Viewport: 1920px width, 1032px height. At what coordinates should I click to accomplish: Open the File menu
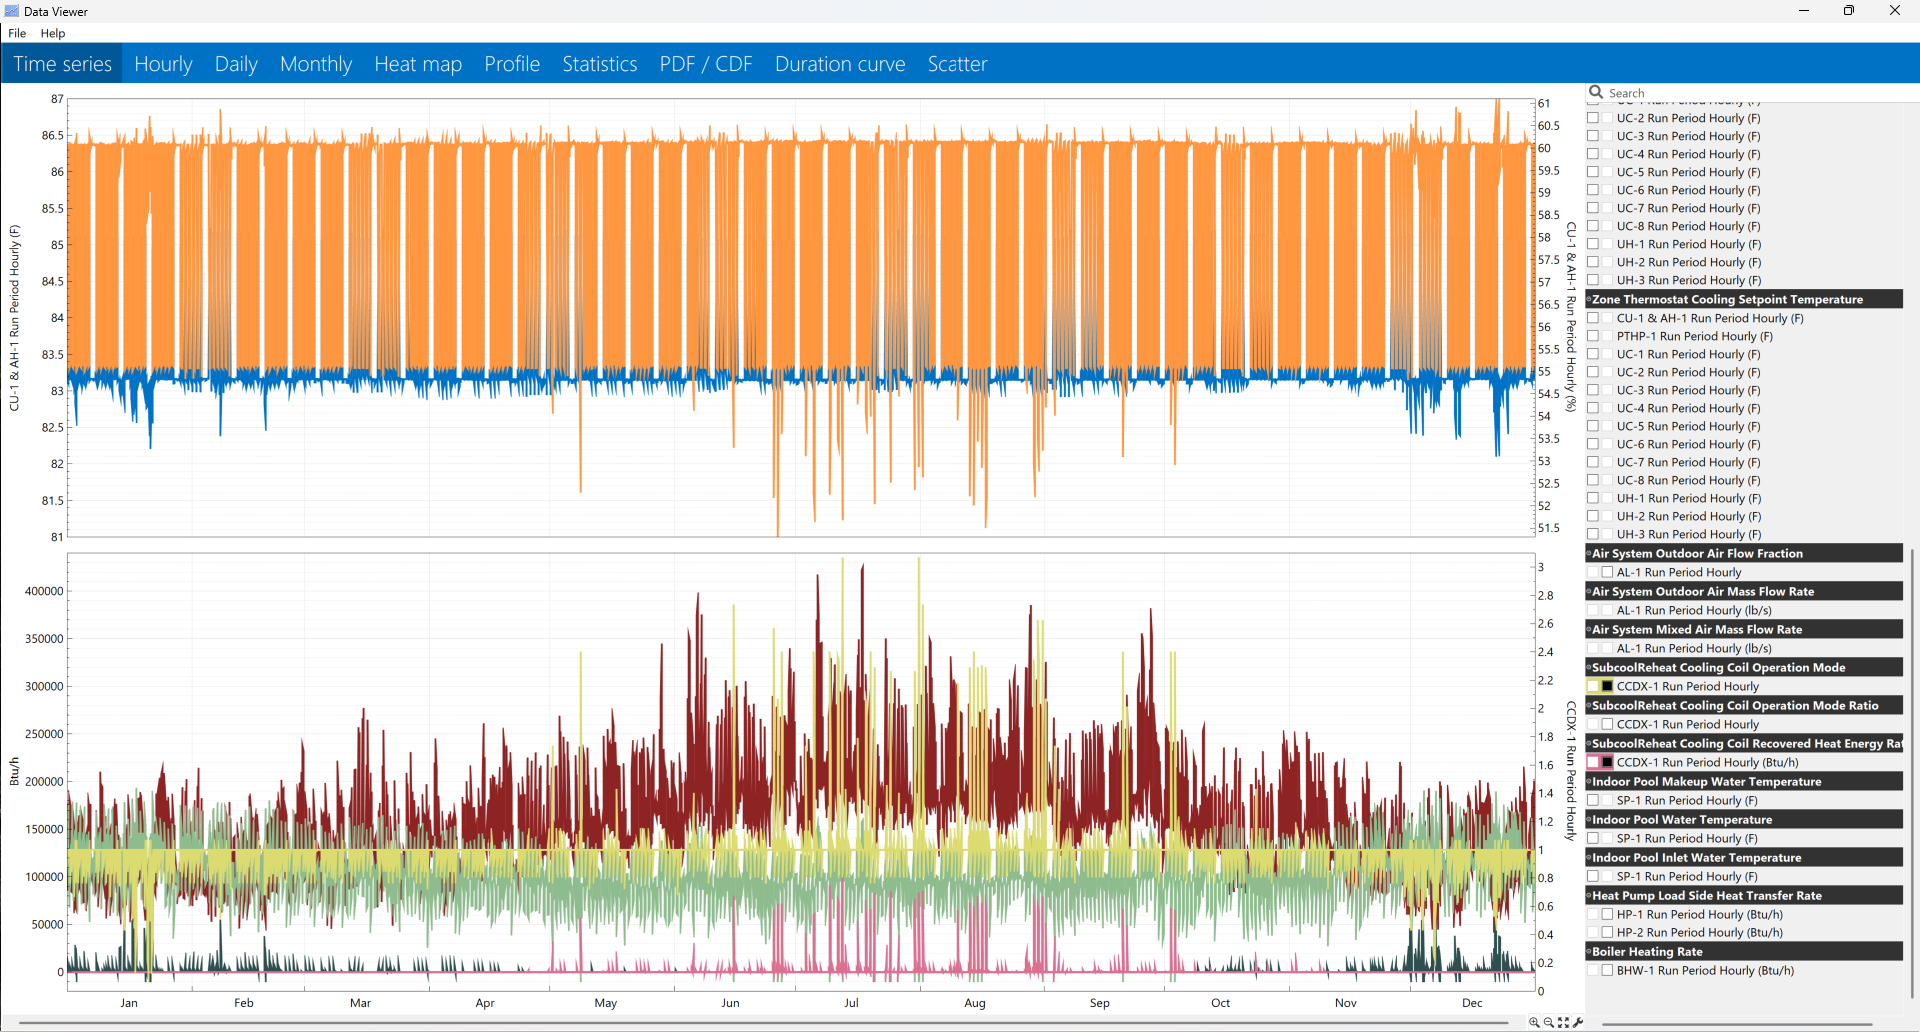[17, 33]
